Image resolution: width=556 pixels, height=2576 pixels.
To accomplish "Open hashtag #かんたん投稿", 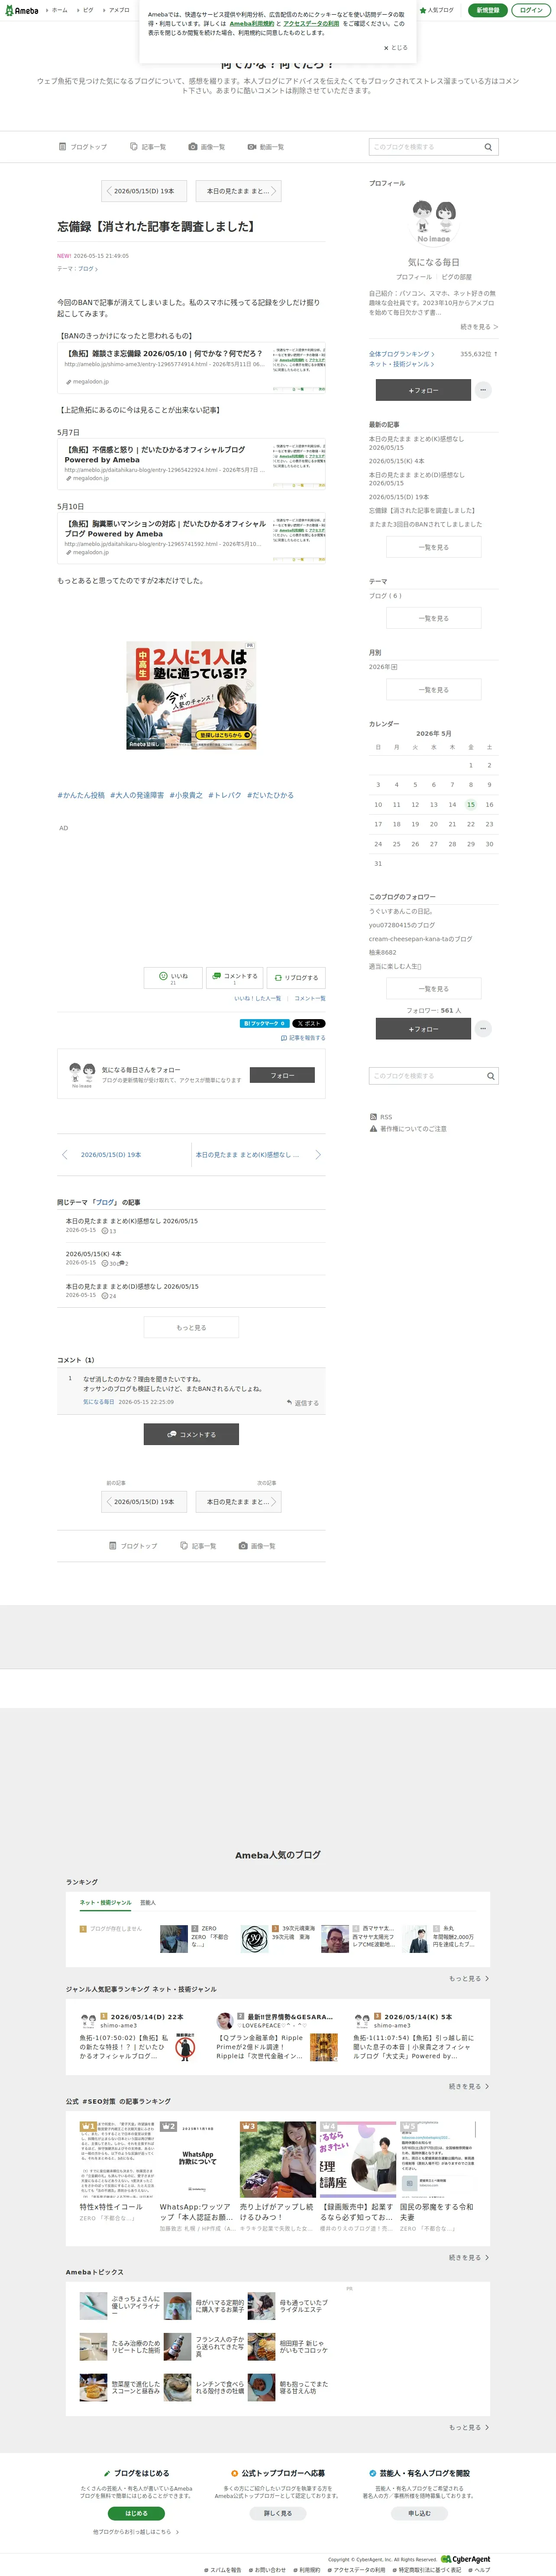I will (81, 795).
